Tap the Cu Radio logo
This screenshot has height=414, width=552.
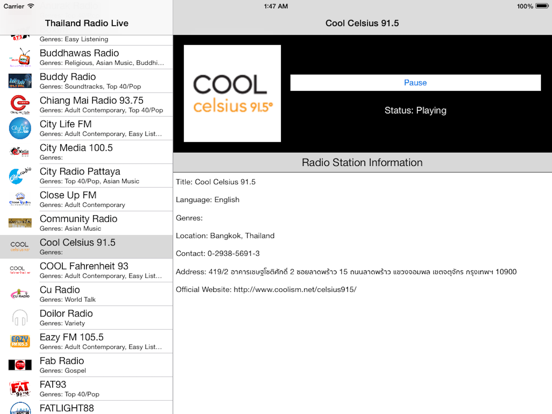pos(20,294)
